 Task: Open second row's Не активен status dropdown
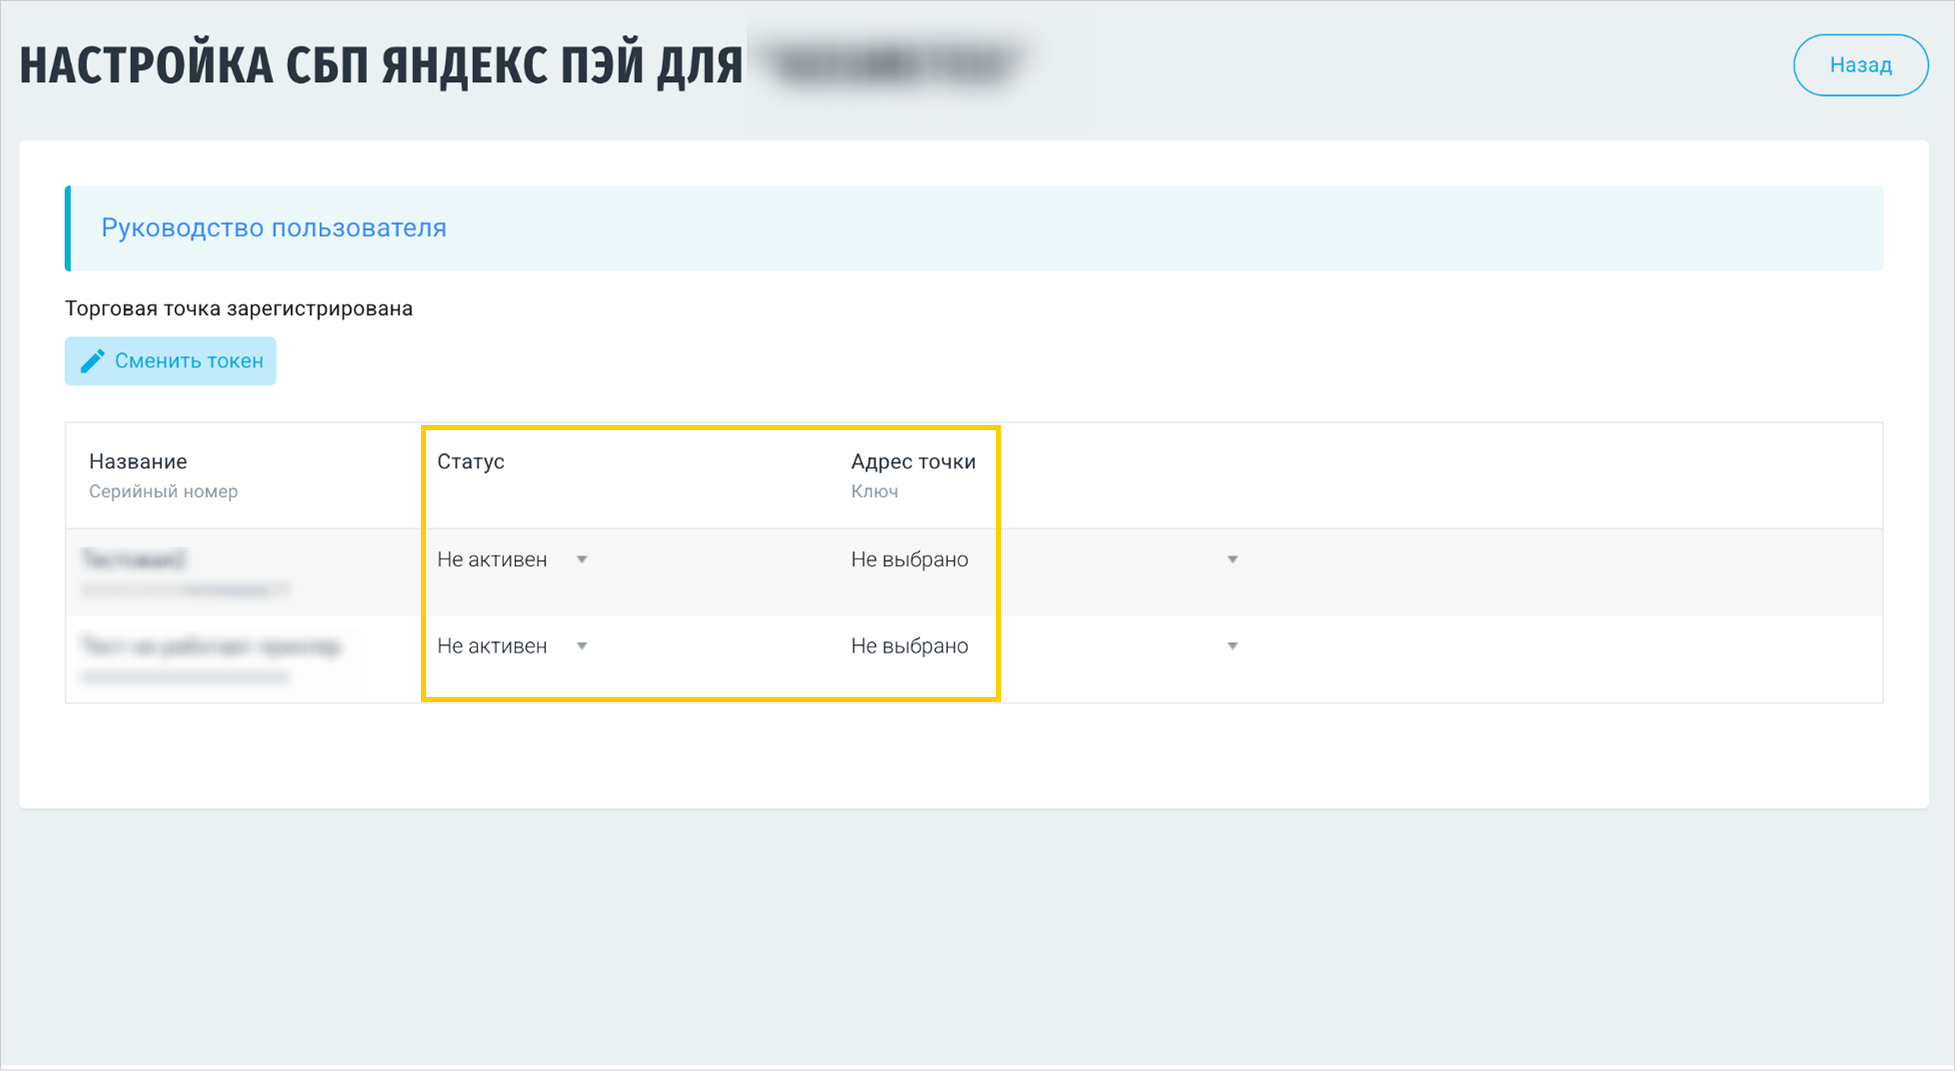pos(492,646)
